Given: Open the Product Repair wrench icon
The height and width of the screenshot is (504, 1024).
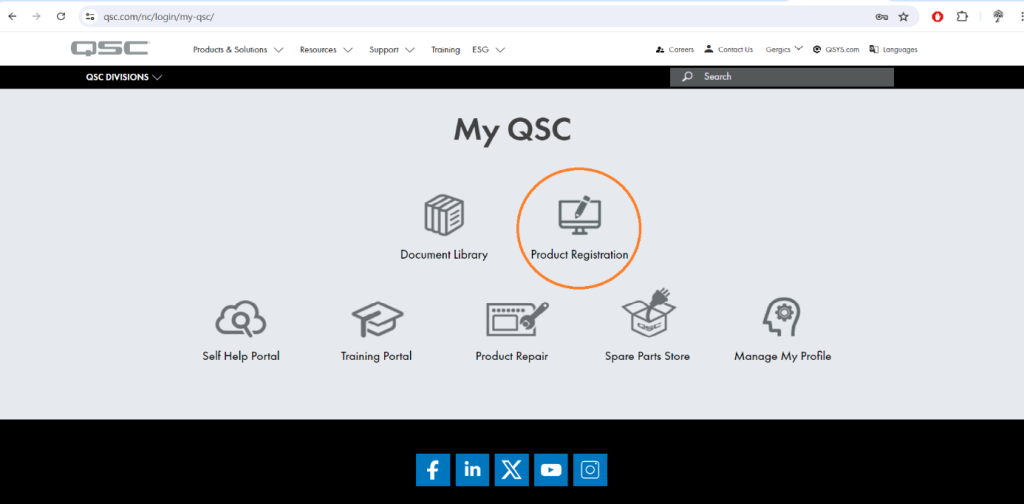Looking at the screenshot, I should coord(517,319).
